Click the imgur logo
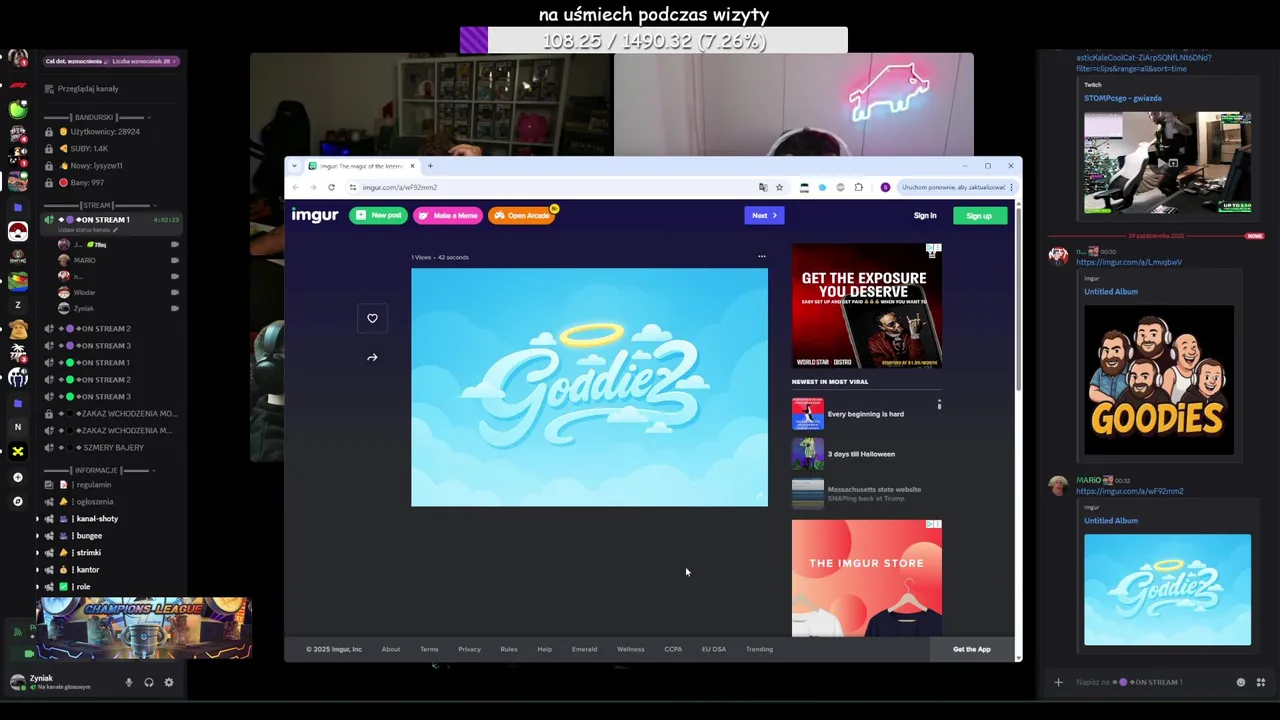The height and width of the screenshot is (720, 1280). [315, 215]
